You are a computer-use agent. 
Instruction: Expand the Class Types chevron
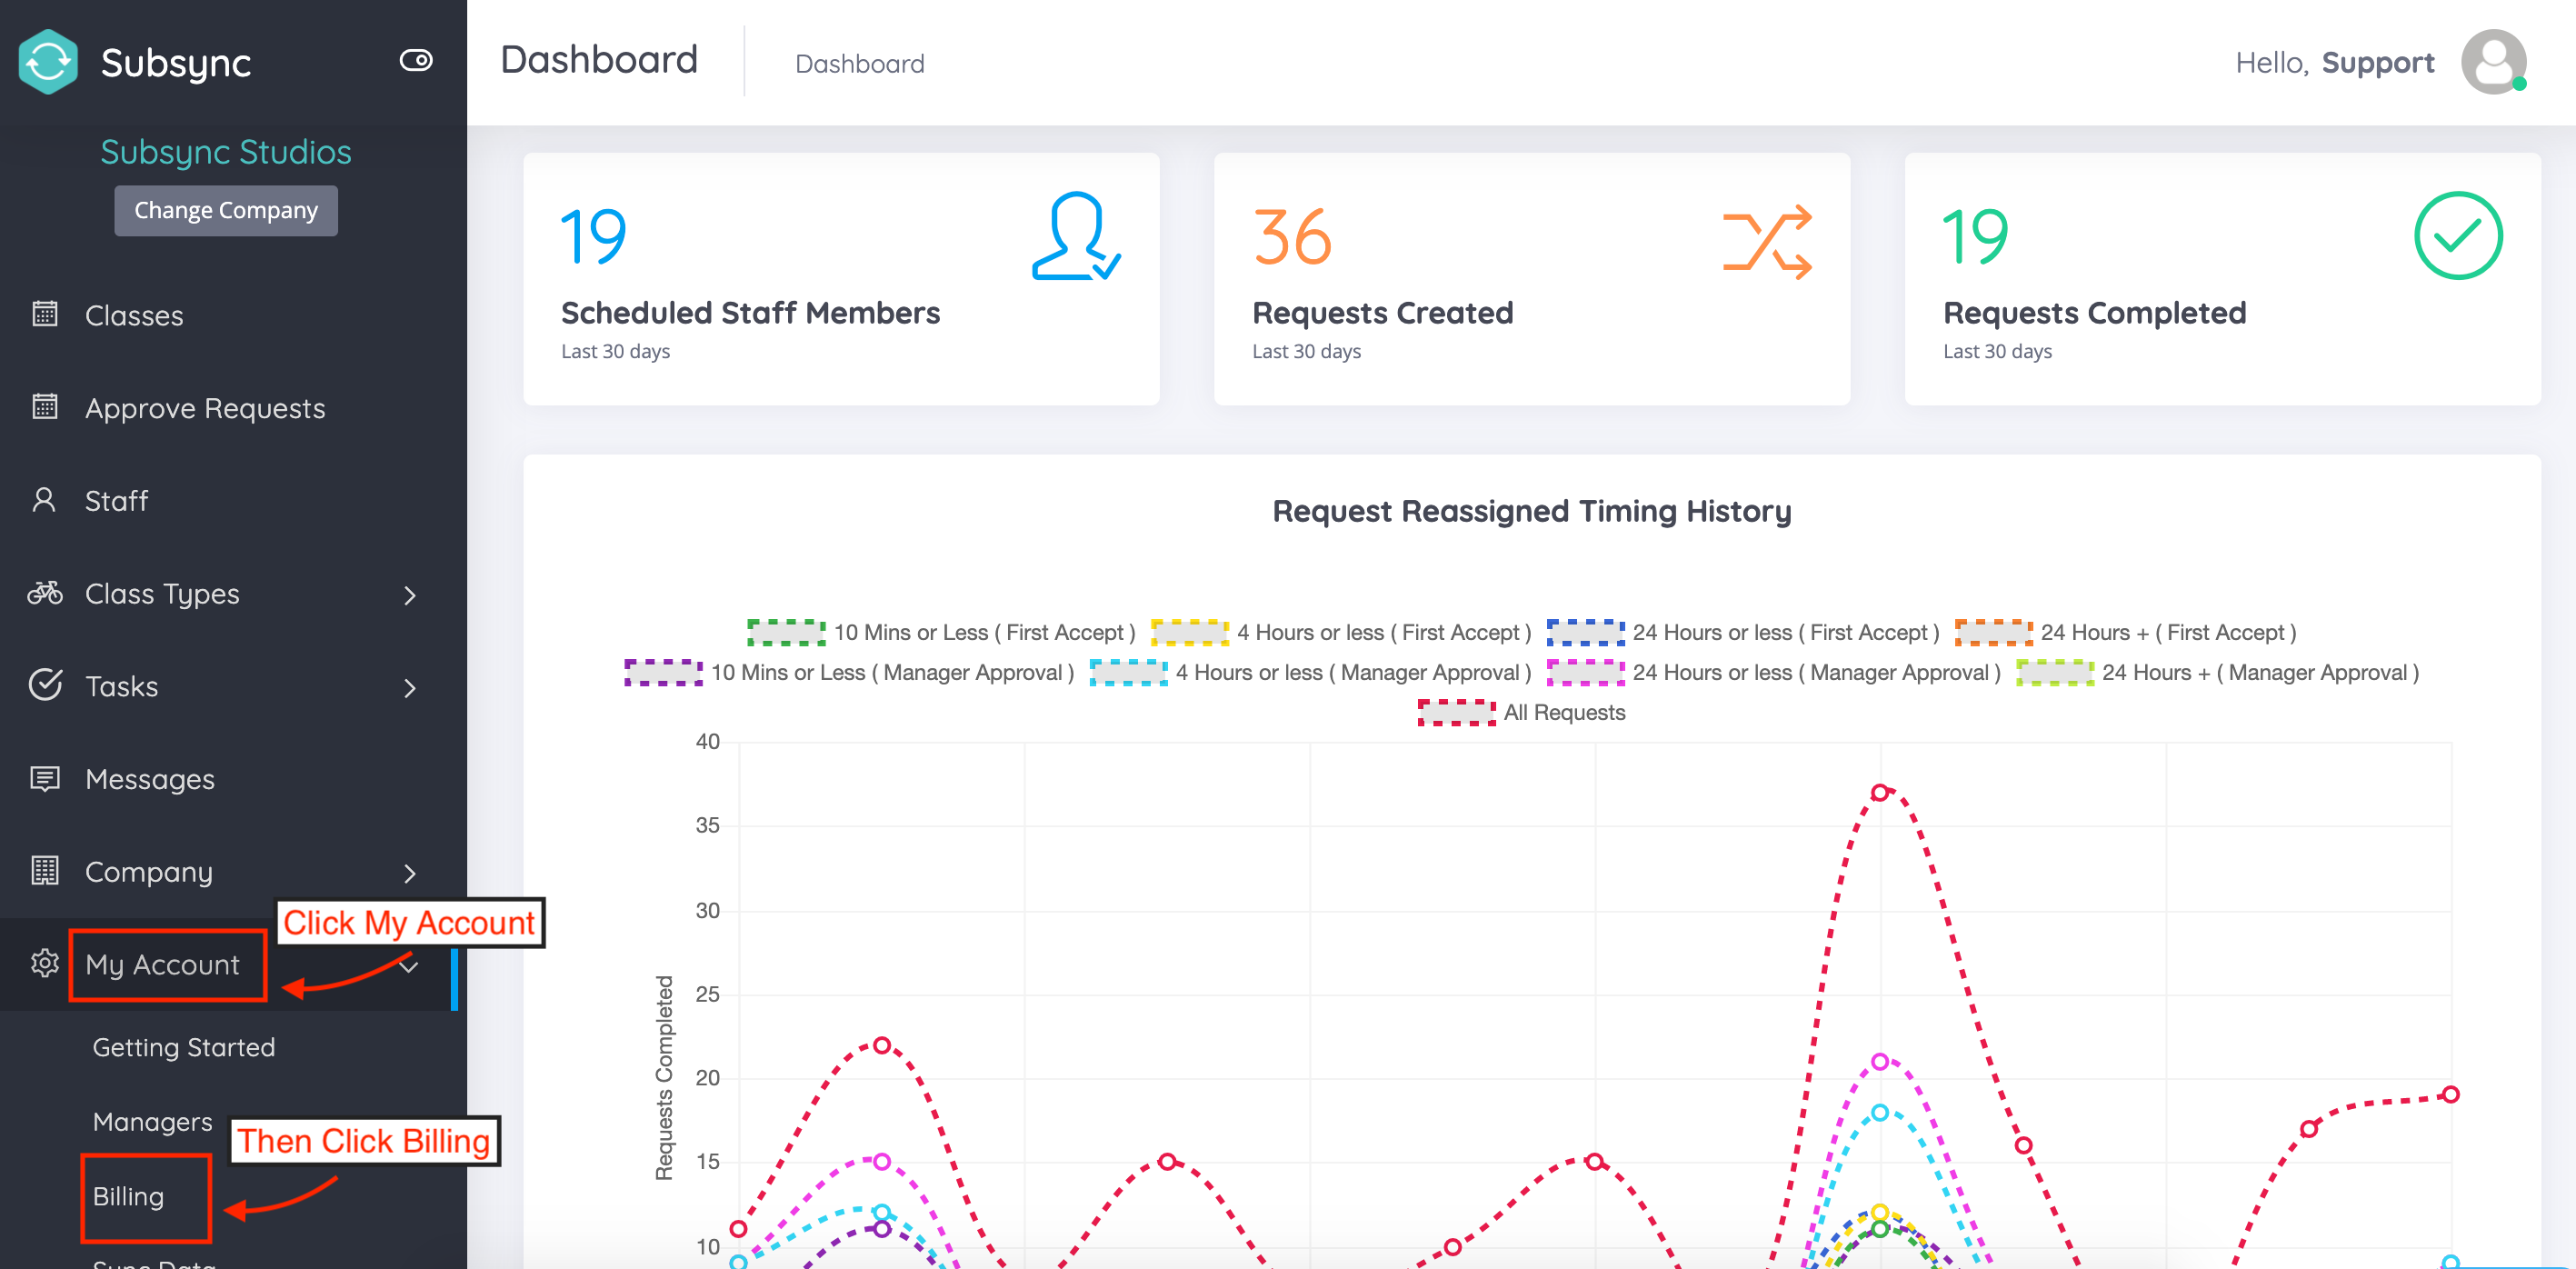point(409,596)
